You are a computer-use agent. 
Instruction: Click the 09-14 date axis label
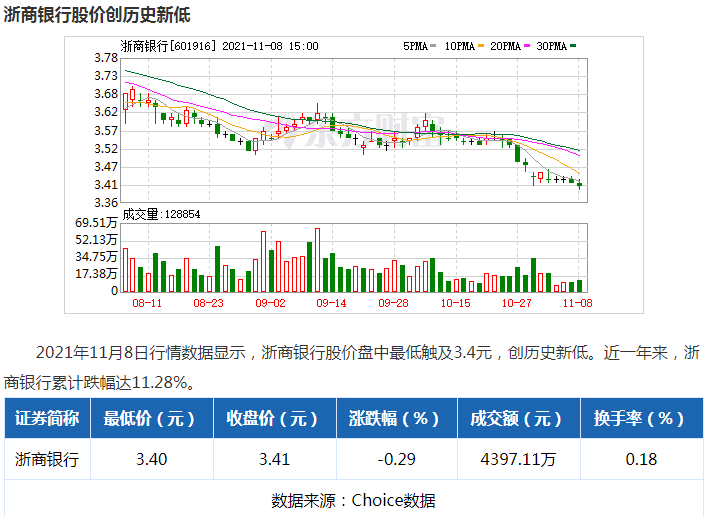[331, 303]
